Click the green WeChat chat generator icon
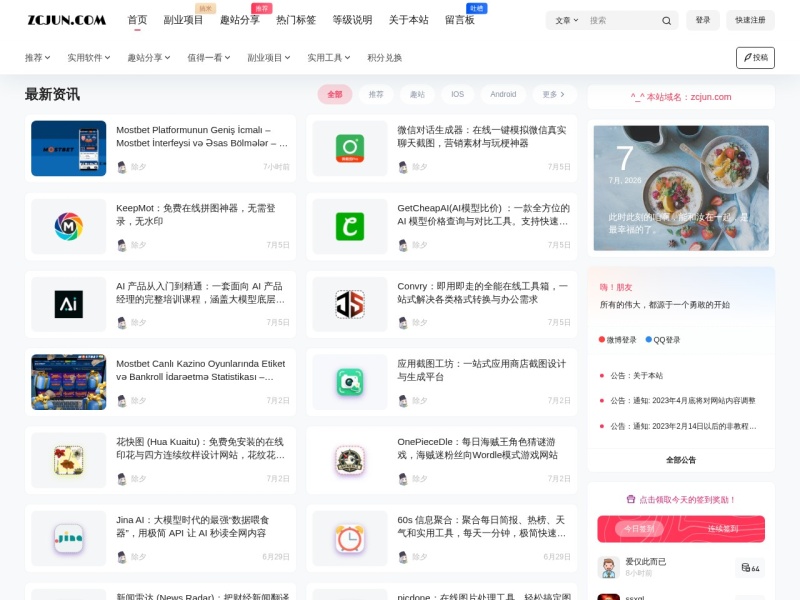 click(x=350, y=148)
